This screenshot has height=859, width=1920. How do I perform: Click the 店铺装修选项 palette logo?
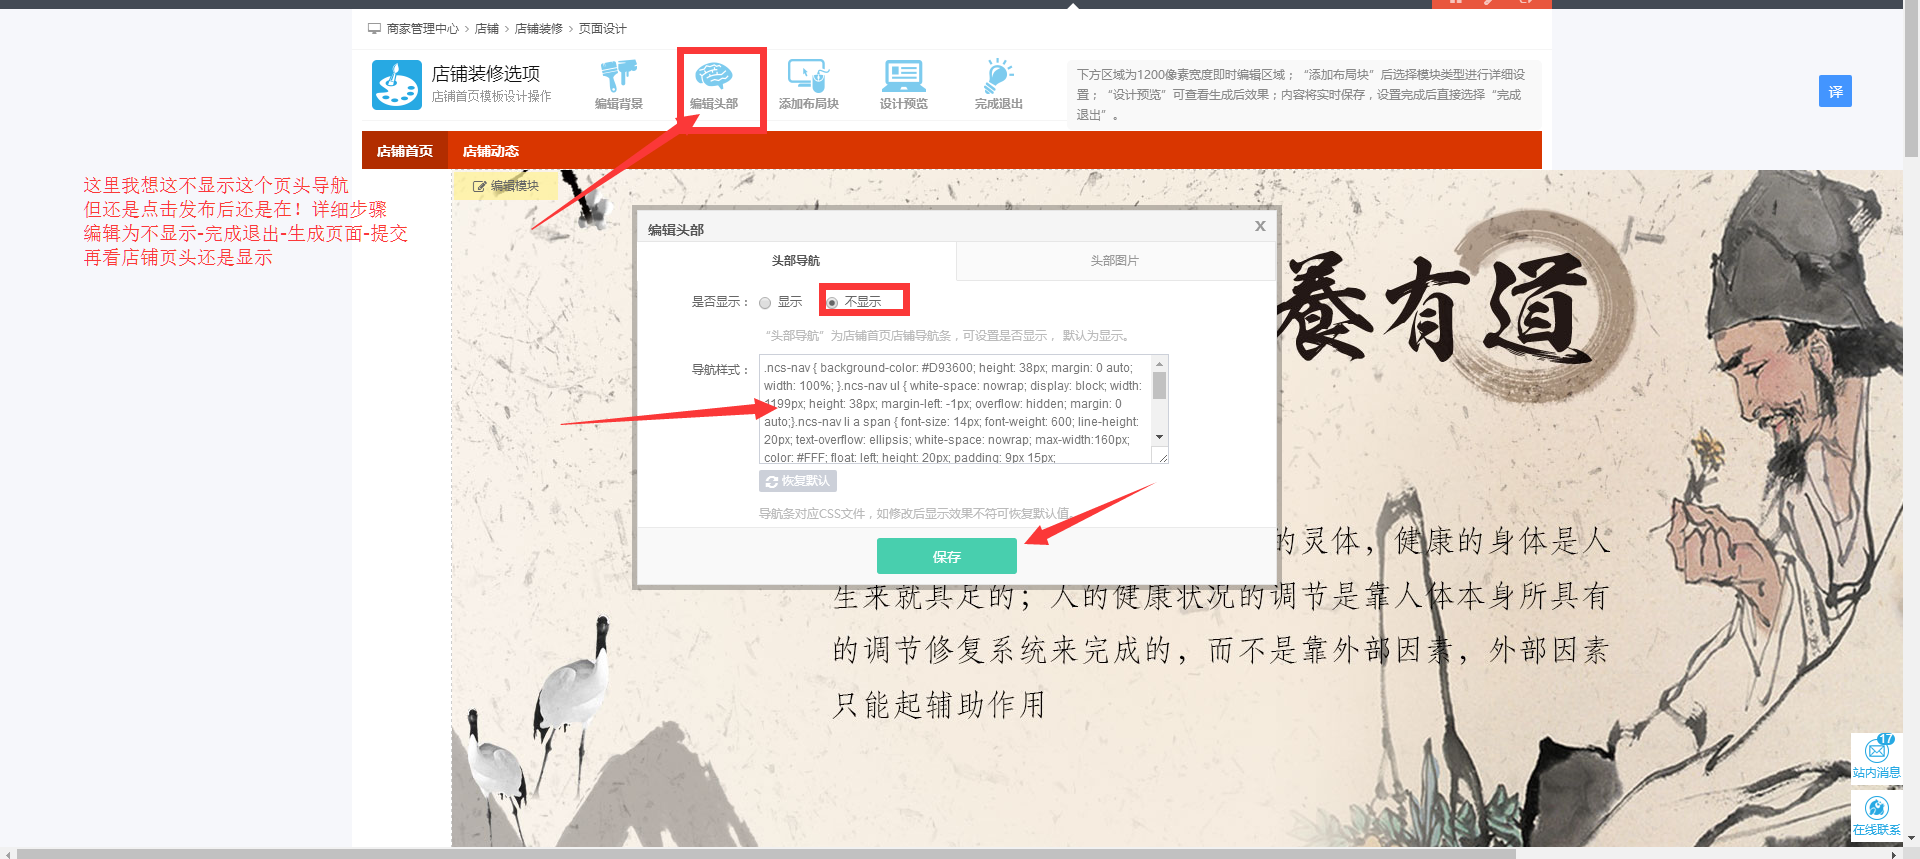[397, 85]
